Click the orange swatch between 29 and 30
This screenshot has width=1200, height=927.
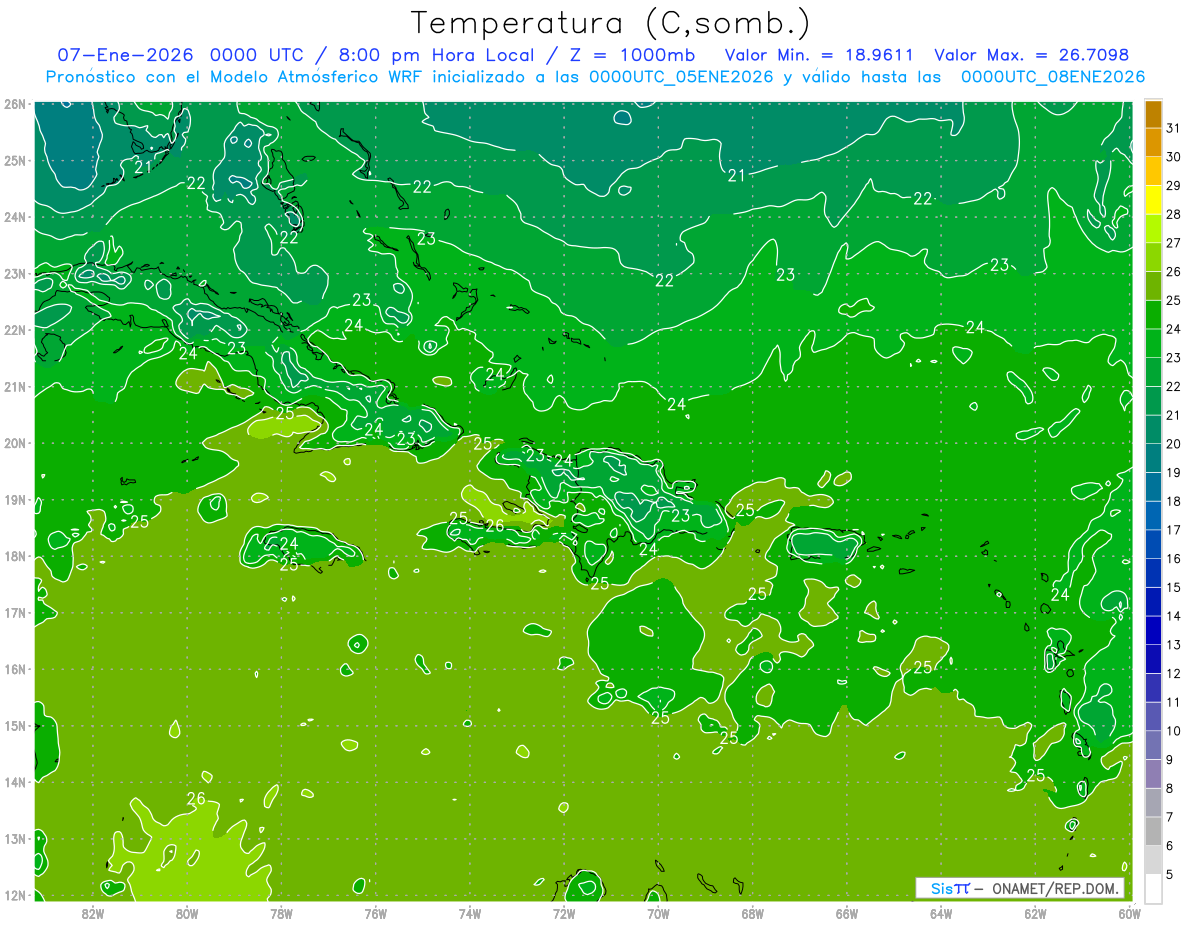(1154, 171)
